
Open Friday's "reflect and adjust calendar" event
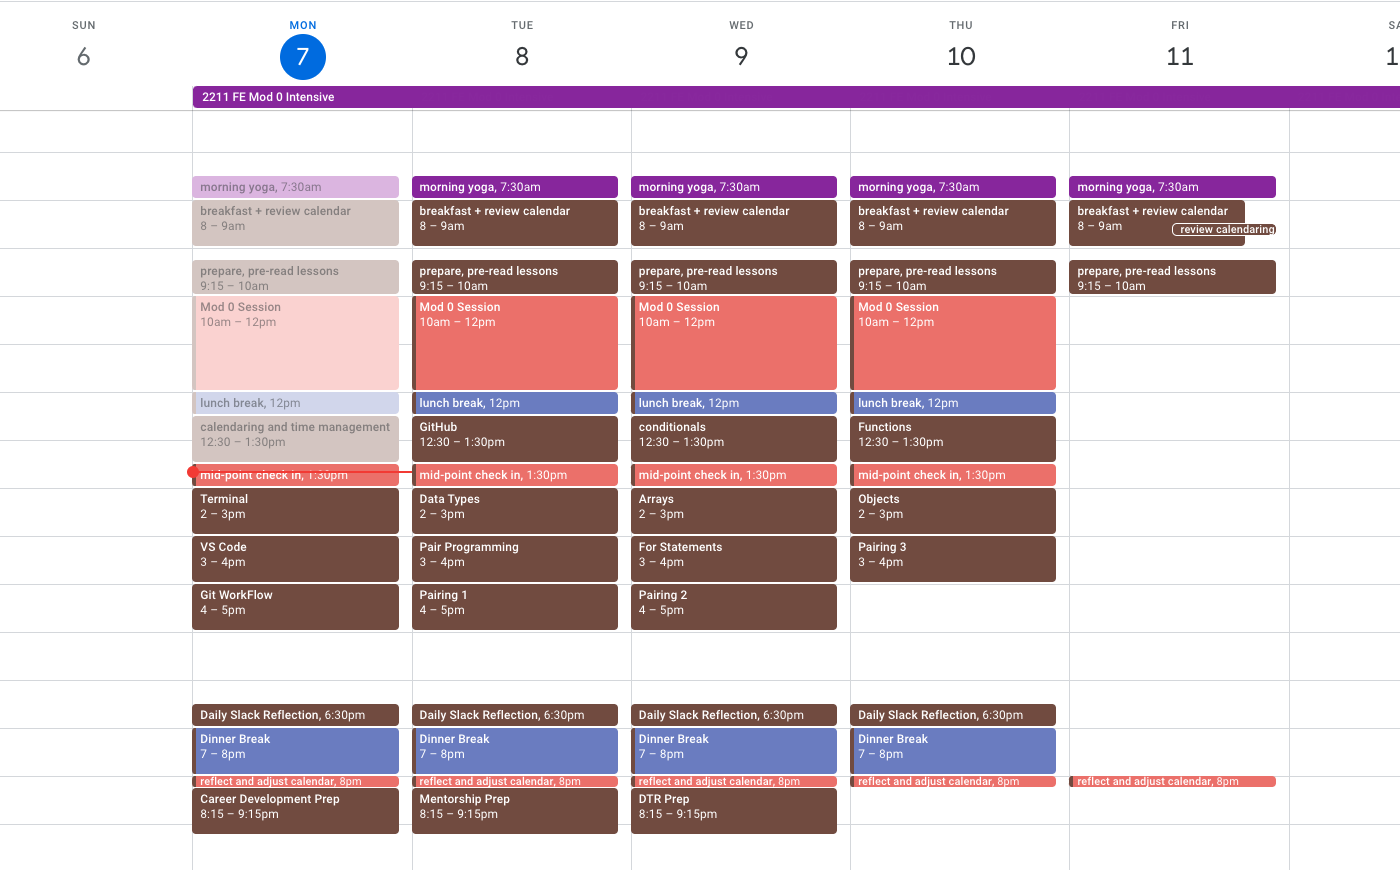coord(1172,781)
